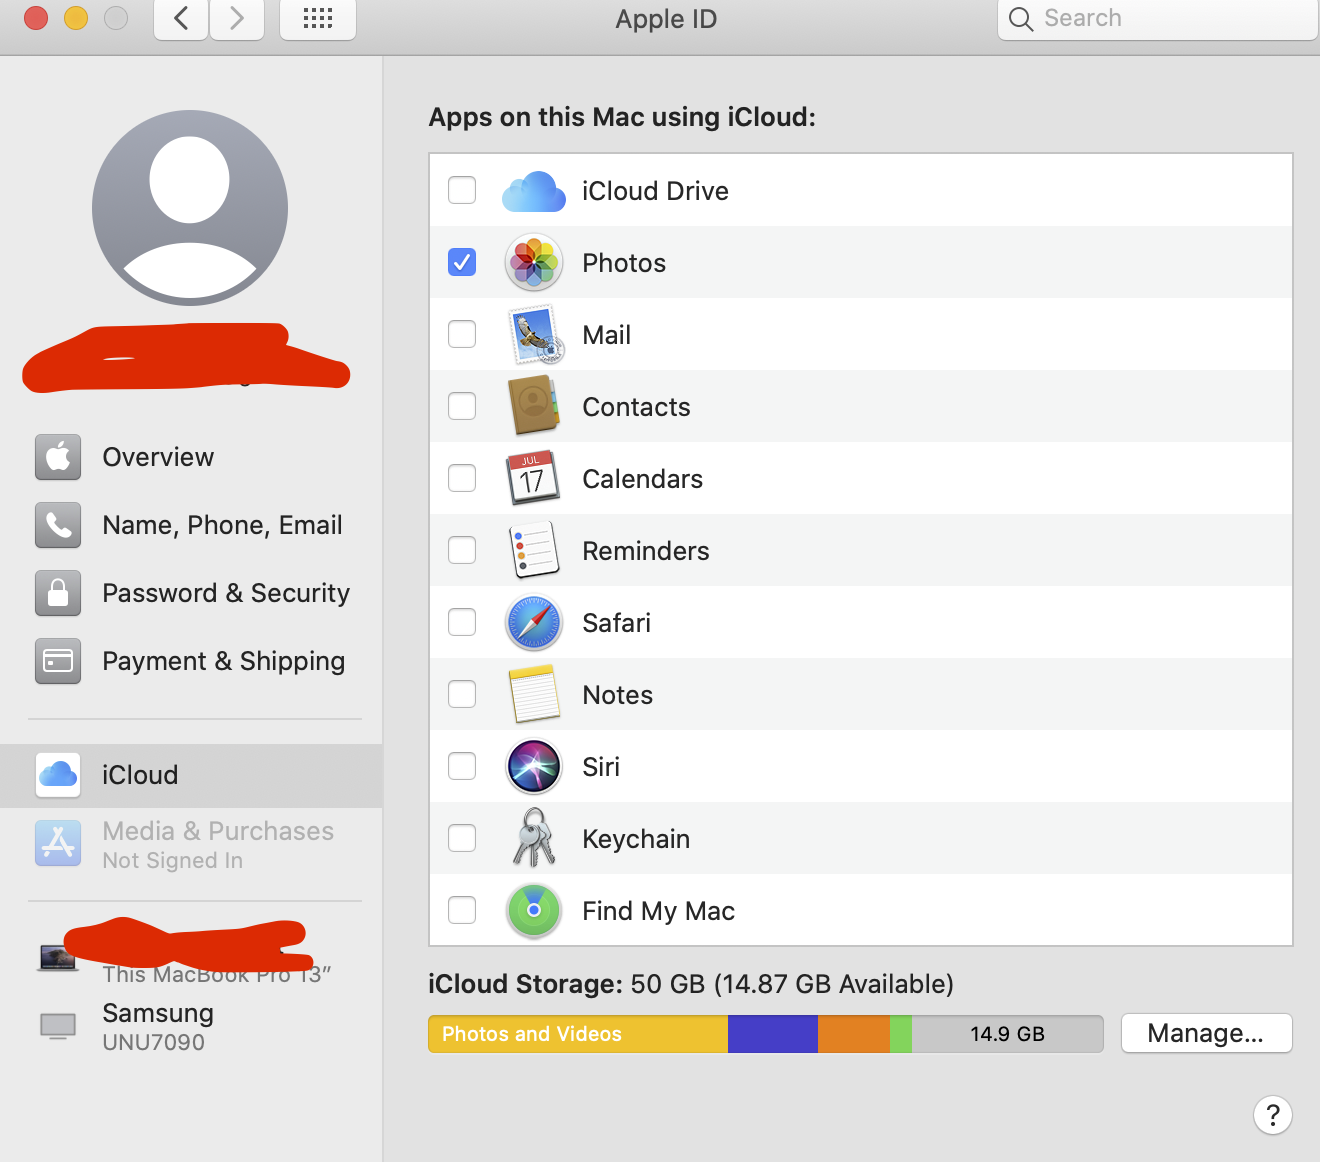Screen dimensions: 1320x1162
Task: Click the 'Find My Mac' label text
Action: tap(659, 911)
